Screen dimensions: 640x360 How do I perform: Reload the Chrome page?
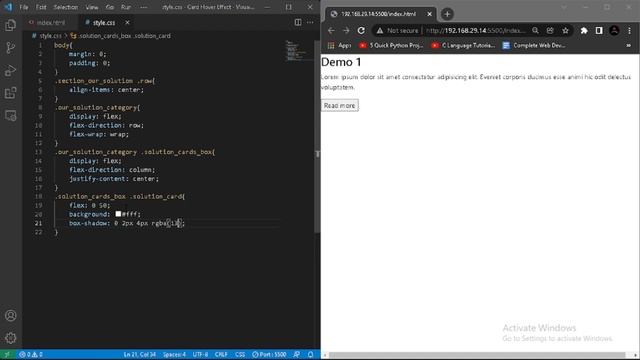(x=361, y=31)
